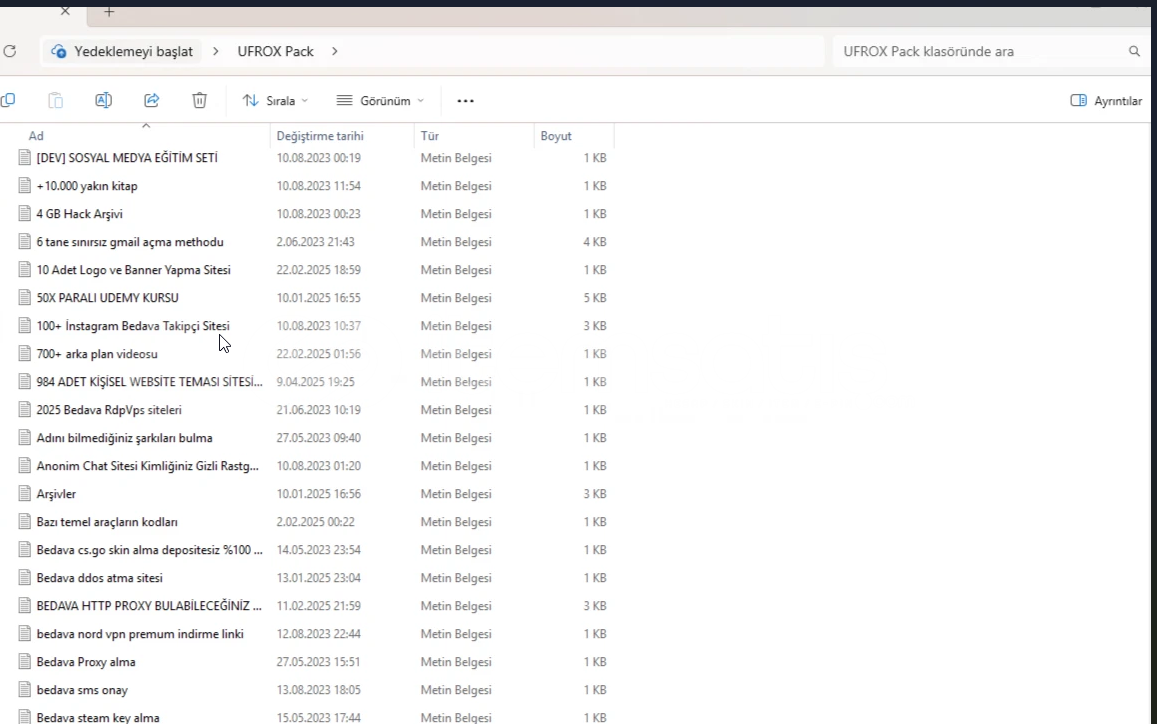Select the 50X PARALI UDEMY KURSU file
1157x724 pixels.
(108, 298)
